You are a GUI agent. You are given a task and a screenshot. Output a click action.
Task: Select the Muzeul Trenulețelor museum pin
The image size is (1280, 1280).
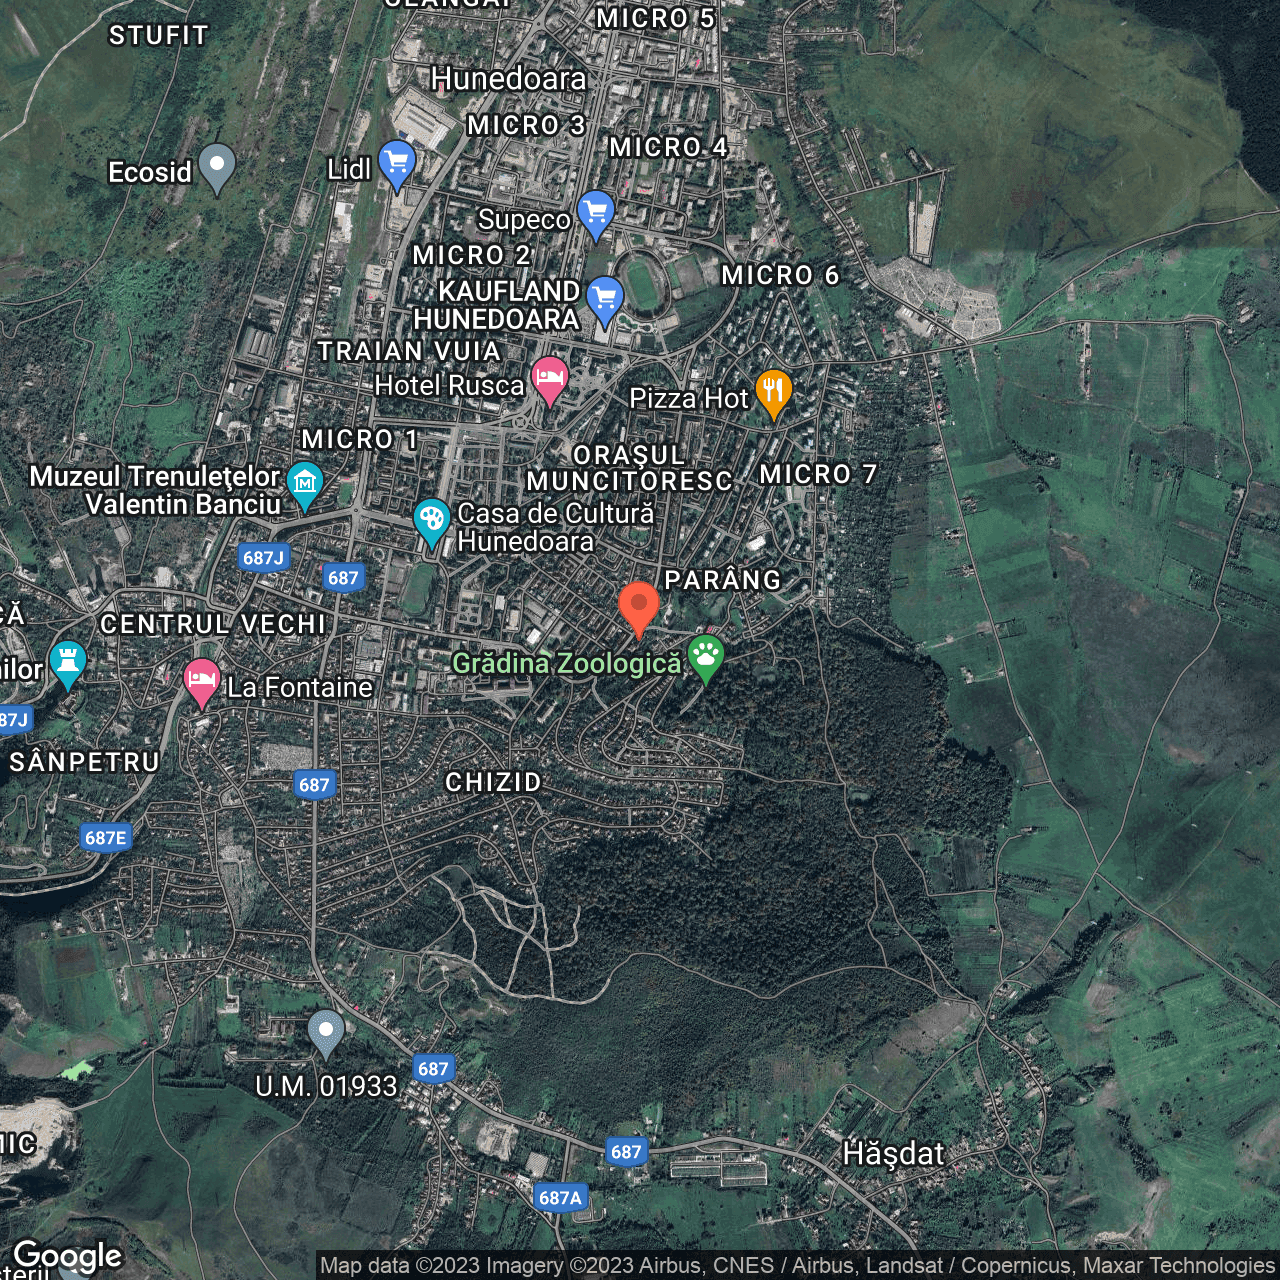(x=305, y=484)
